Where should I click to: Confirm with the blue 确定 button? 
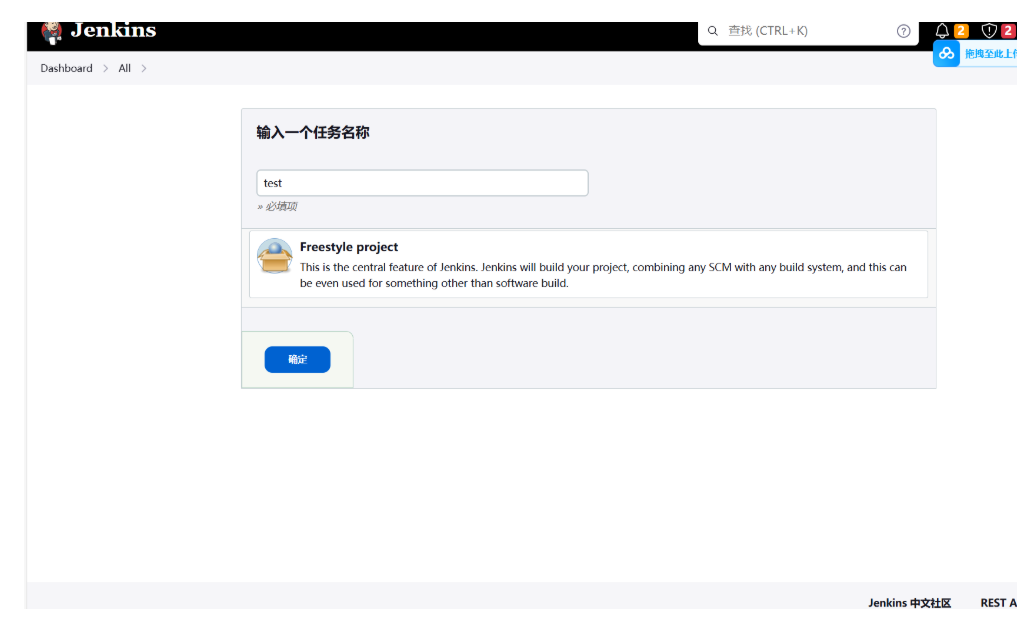tap(297, 359)
